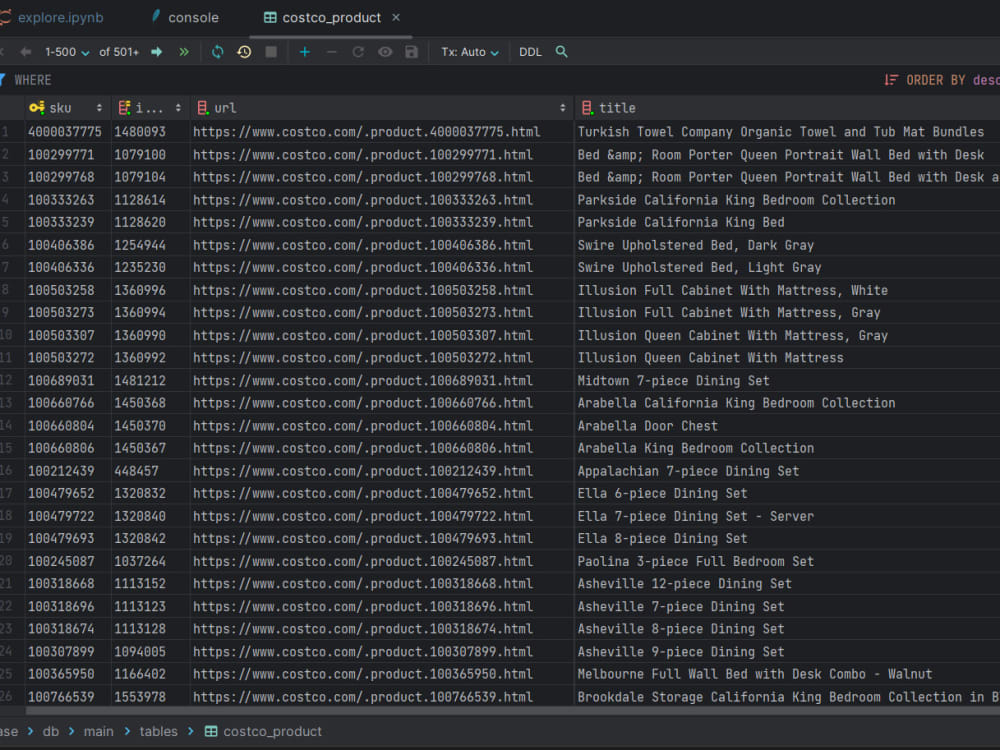Open the query history clock icon
The height and width of the screenshot is (750, 1000).
coord(244,52)
